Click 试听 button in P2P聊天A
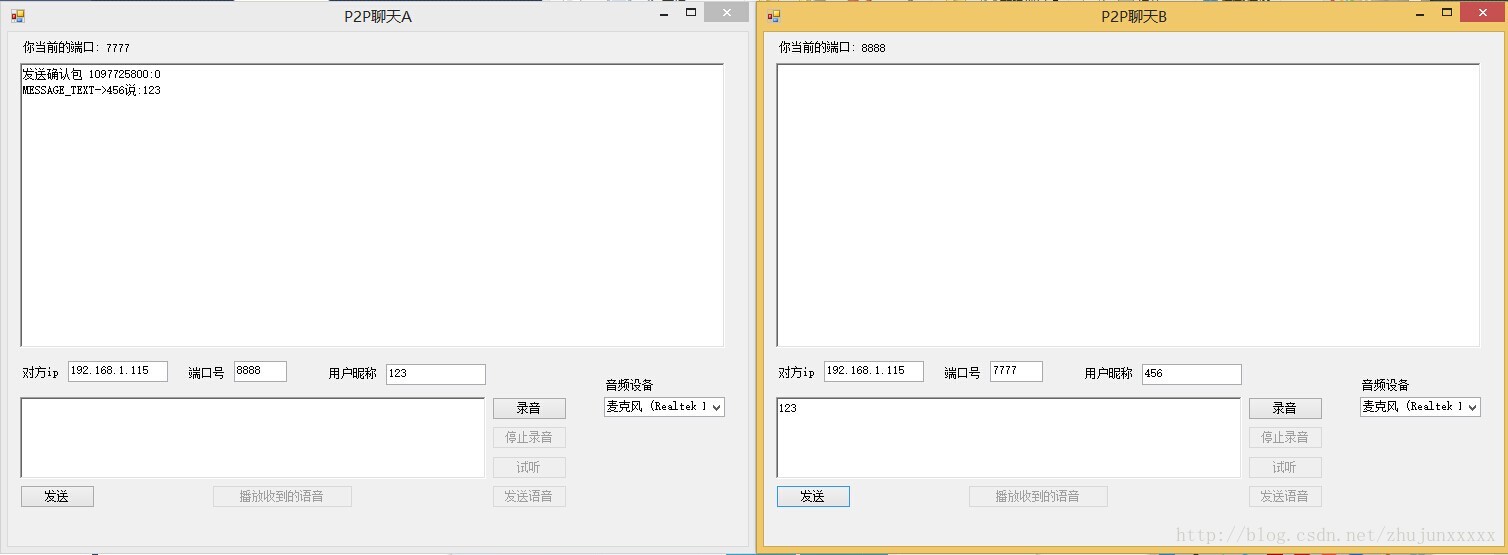 pos(529,467)
